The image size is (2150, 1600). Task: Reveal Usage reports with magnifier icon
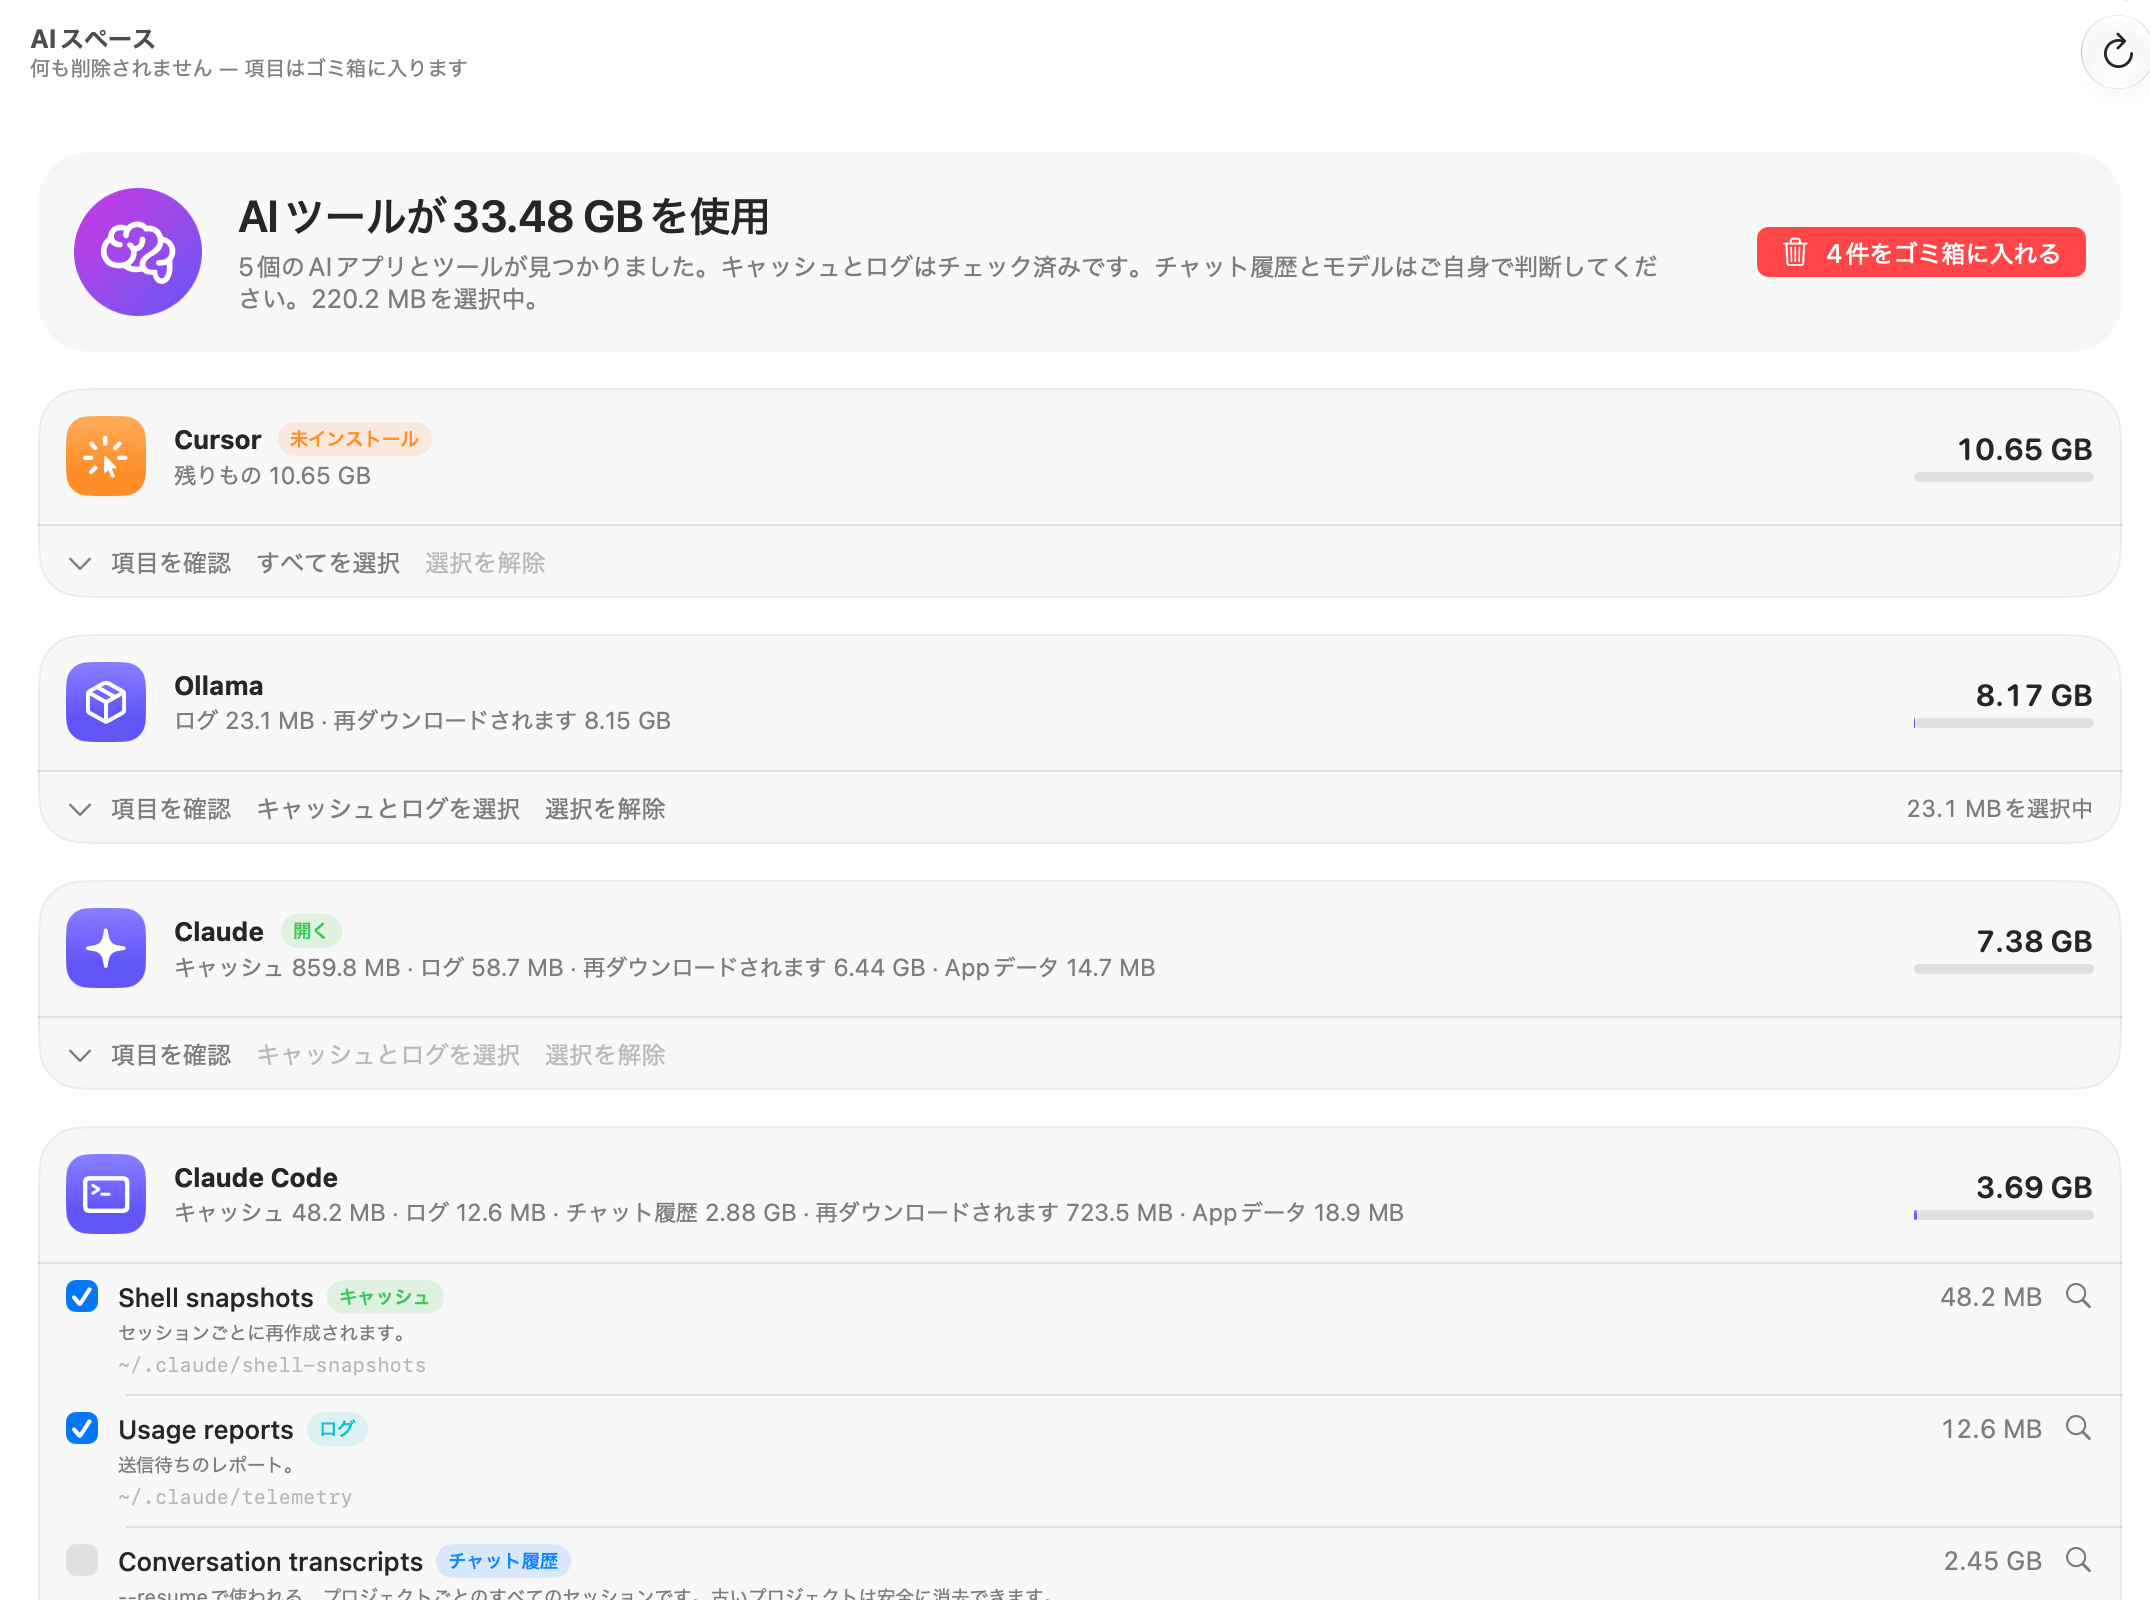pyautogui.click(x=2078, y=1428)
